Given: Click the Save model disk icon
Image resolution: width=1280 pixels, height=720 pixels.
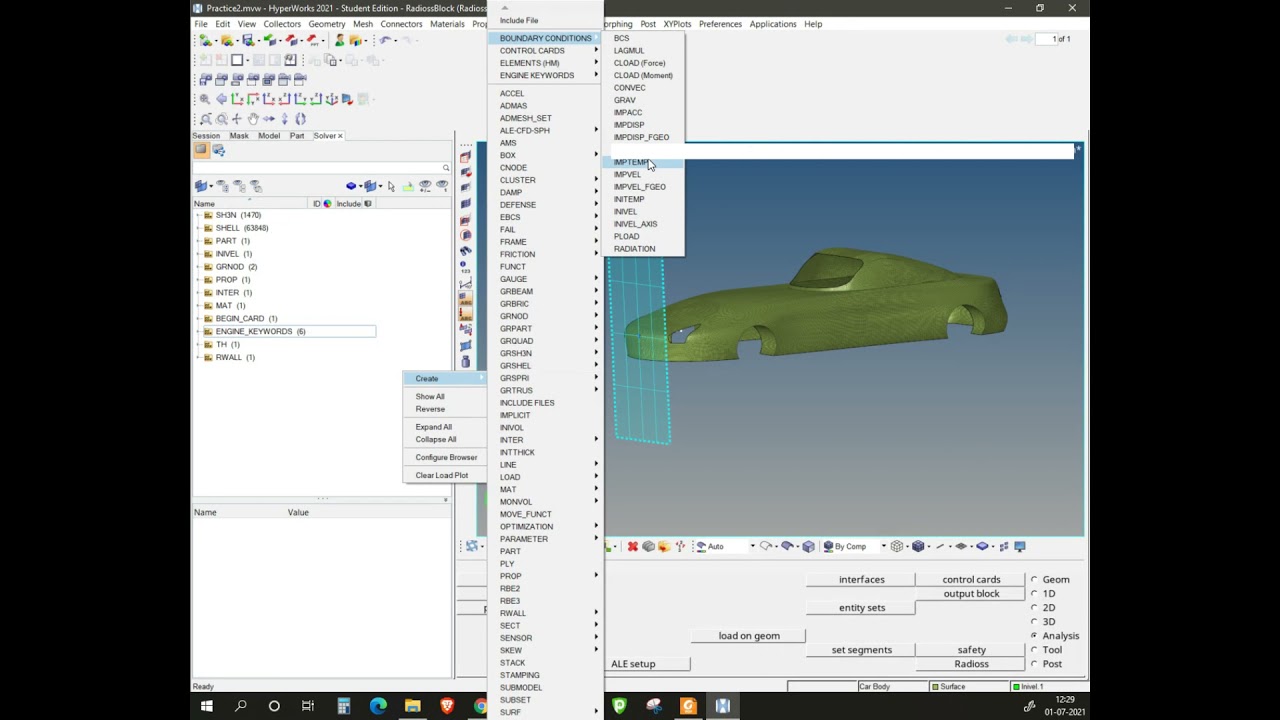Looking at the screenshot, I should (x=249, y=40).
